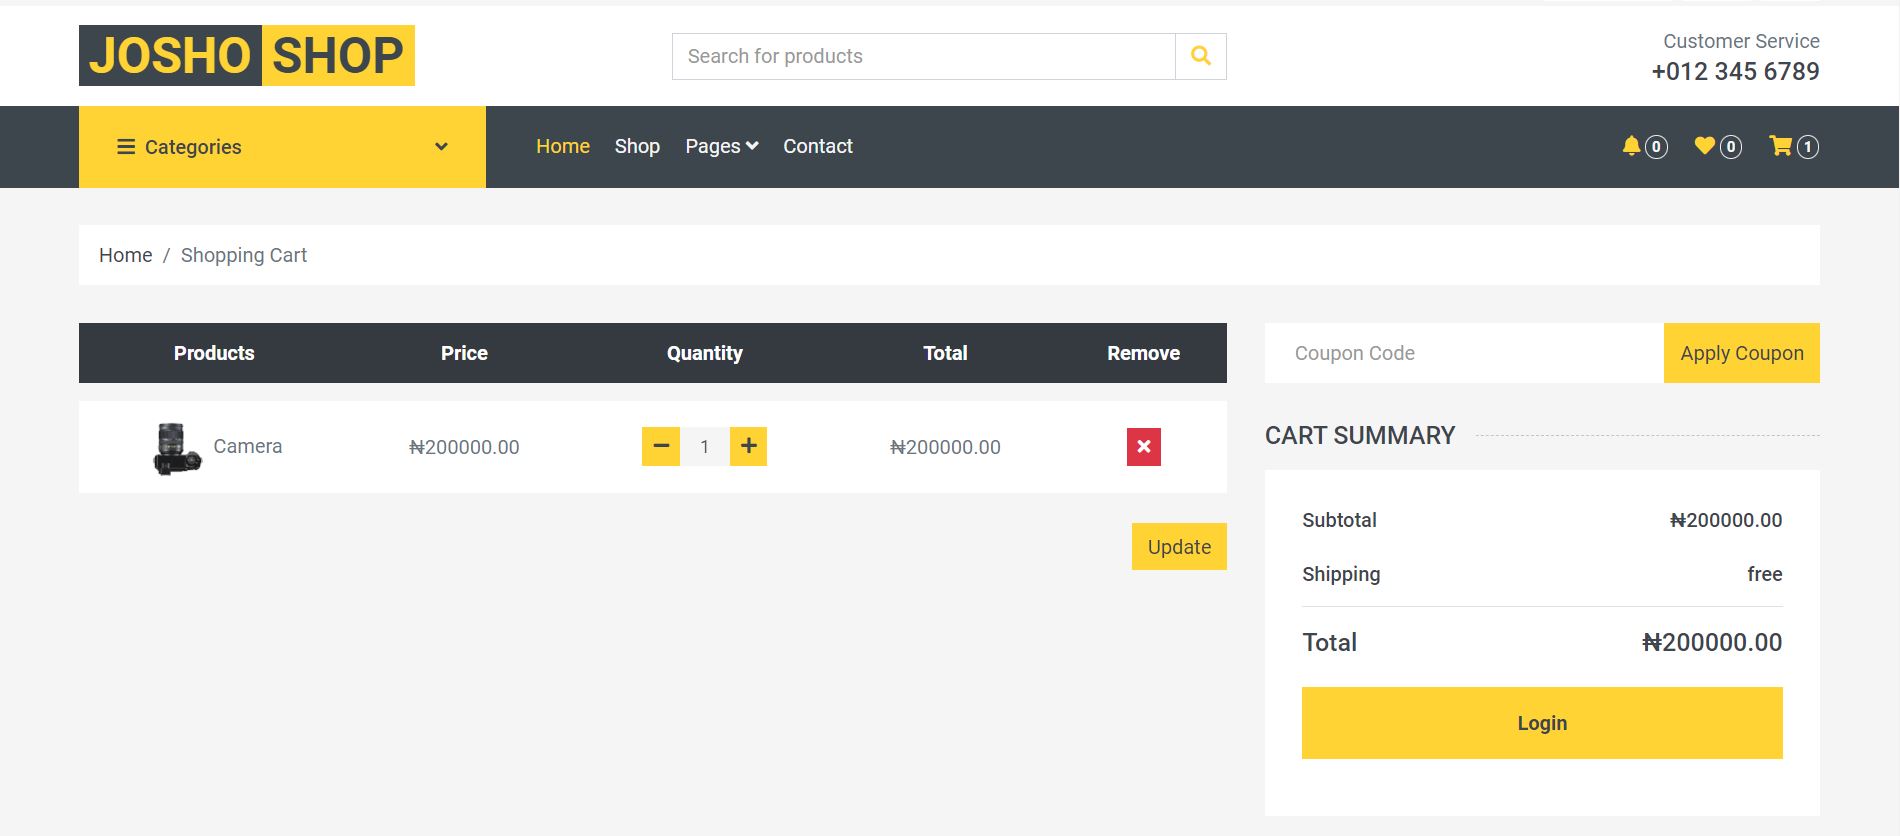
Task: Click the Camera product thumbnail
Action: [177, 448]
